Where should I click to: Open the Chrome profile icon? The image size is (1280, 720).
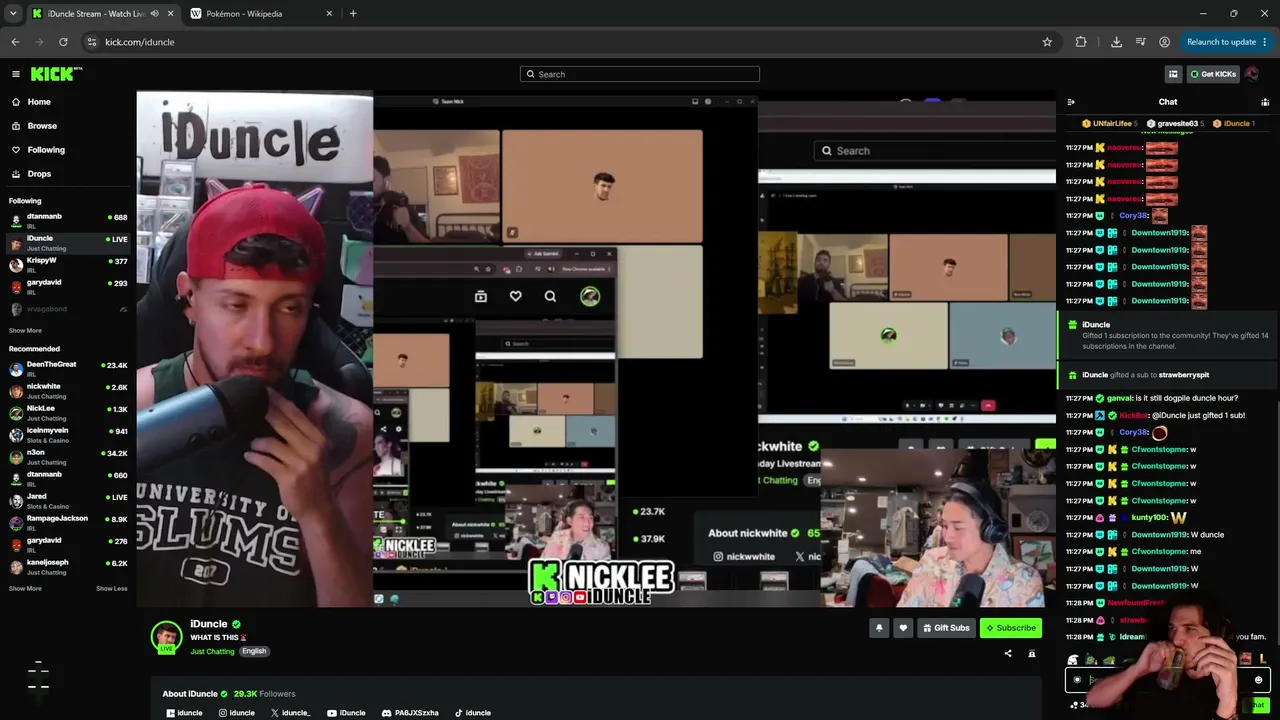point(1165,42)
